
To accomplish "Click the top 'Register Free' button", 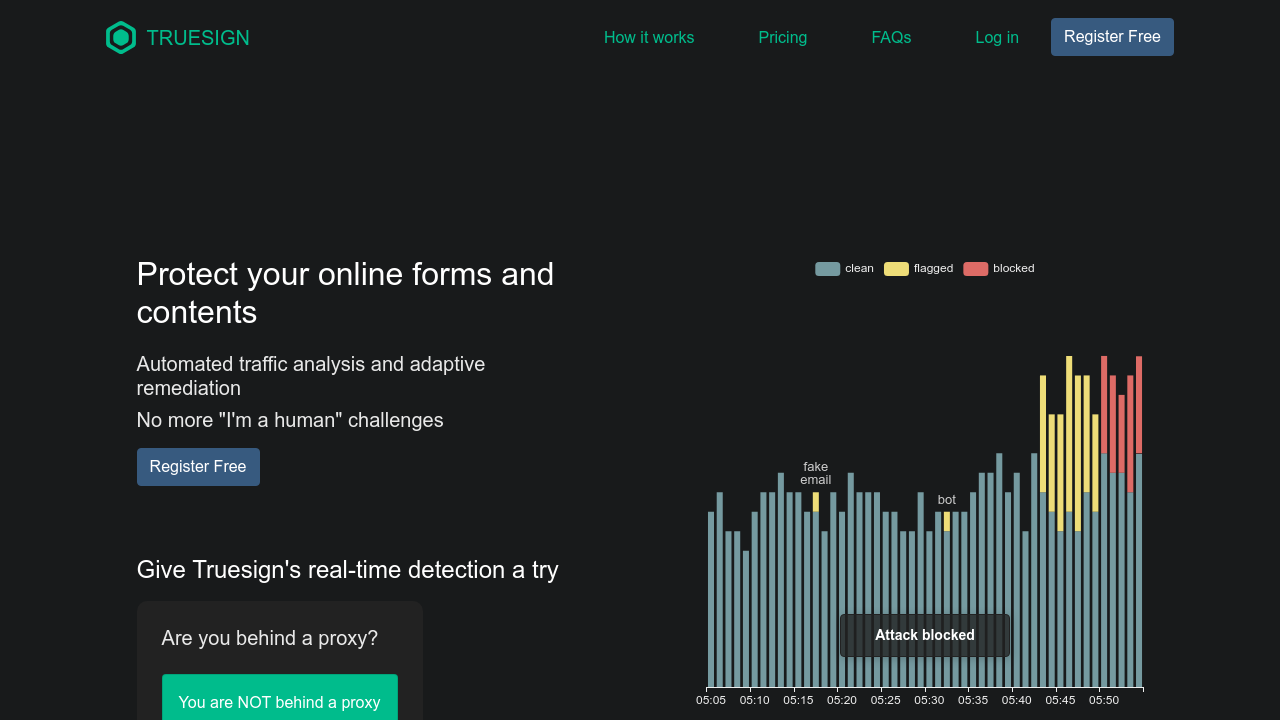I will tap(1112, 36).
